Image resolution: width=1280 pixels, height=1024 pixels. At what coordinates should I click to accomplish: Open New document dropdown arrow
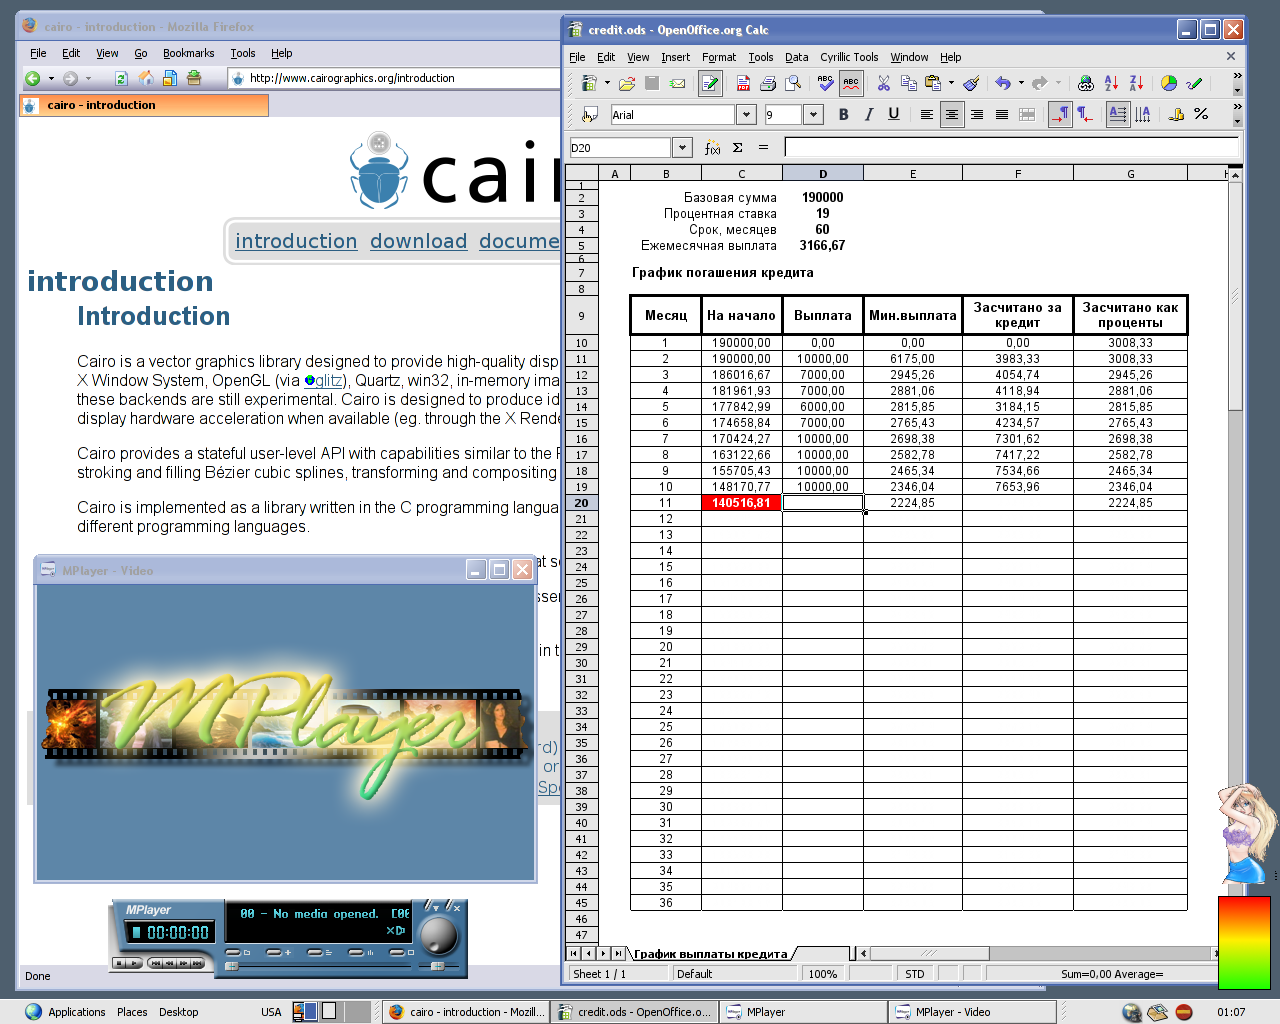(607, 84)
